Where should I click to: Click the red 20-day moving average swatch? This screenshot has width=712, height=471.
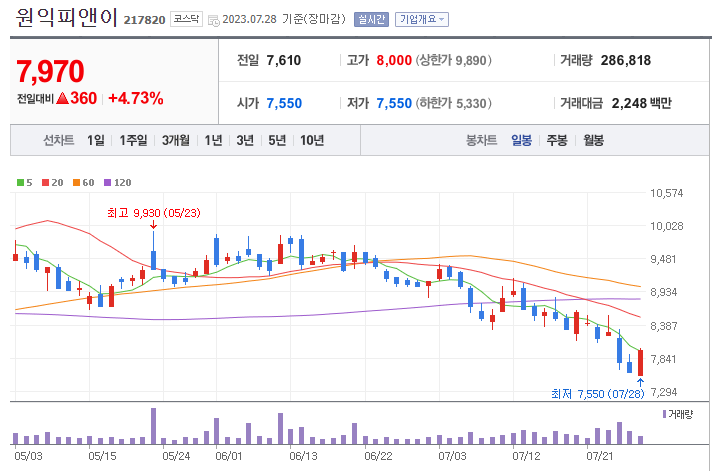click(x=45, y=183)
